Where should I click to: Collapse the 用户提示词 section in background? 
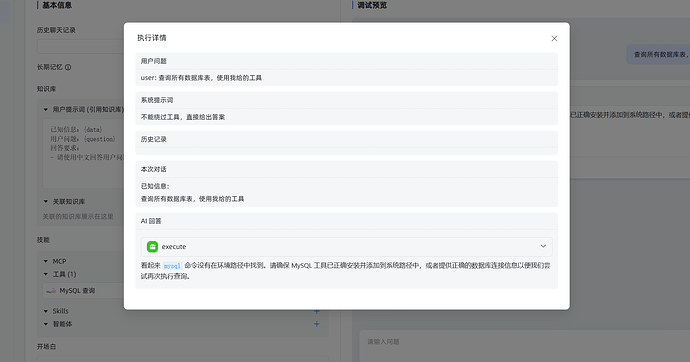[x=46, y=110]
